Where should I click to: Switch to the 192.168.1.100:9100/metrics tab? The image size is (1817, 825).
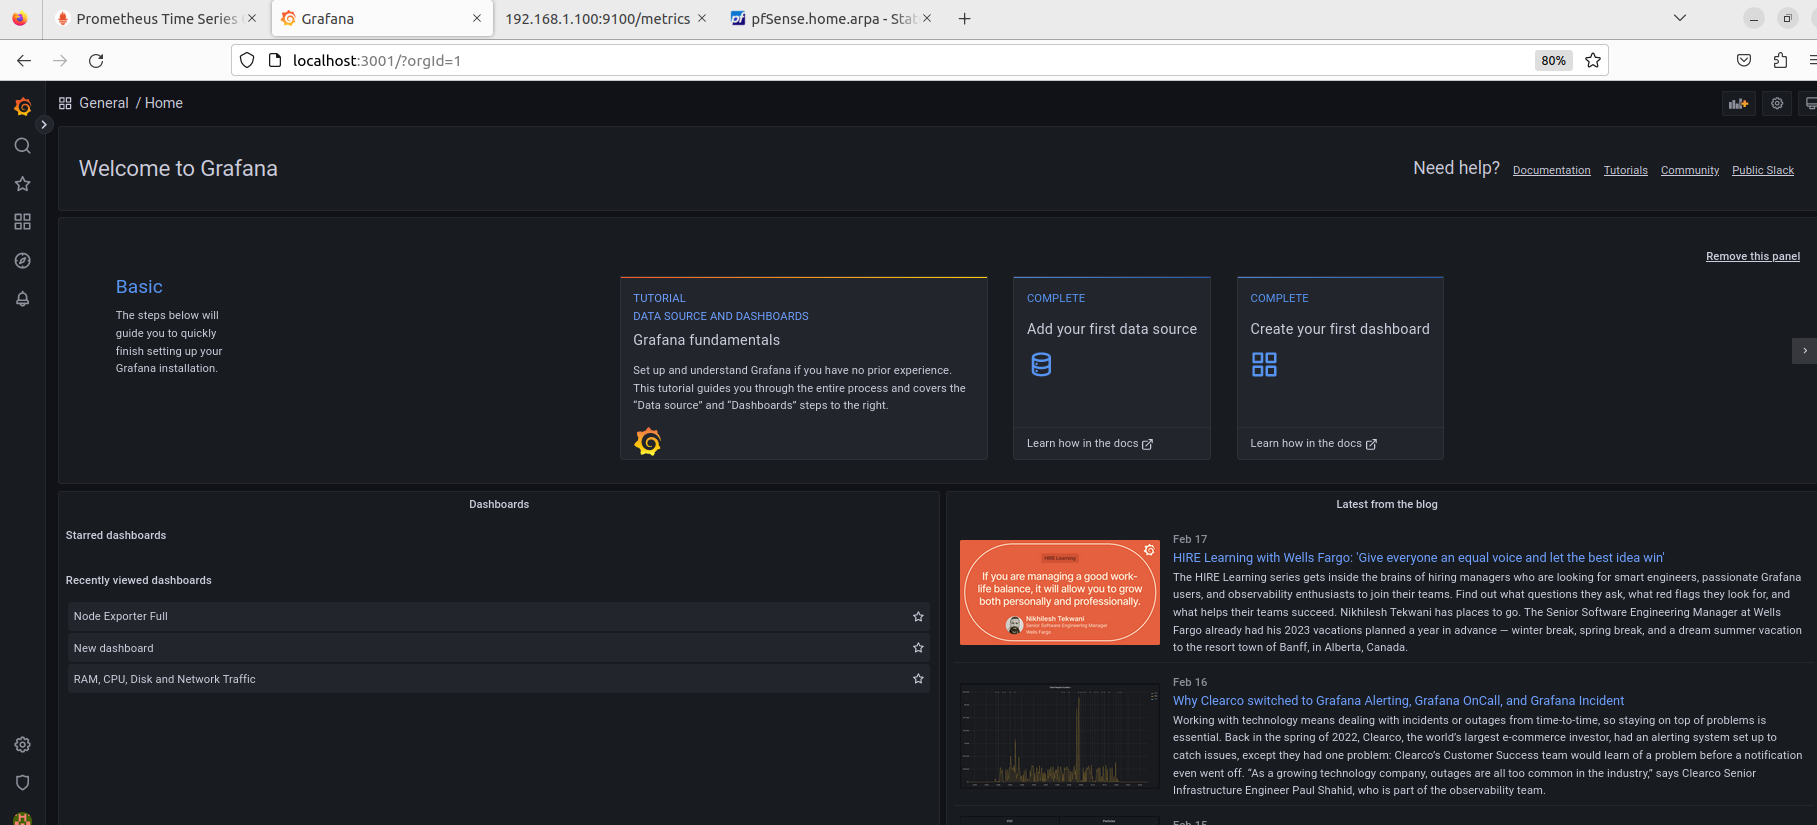[x=598, y=19]
